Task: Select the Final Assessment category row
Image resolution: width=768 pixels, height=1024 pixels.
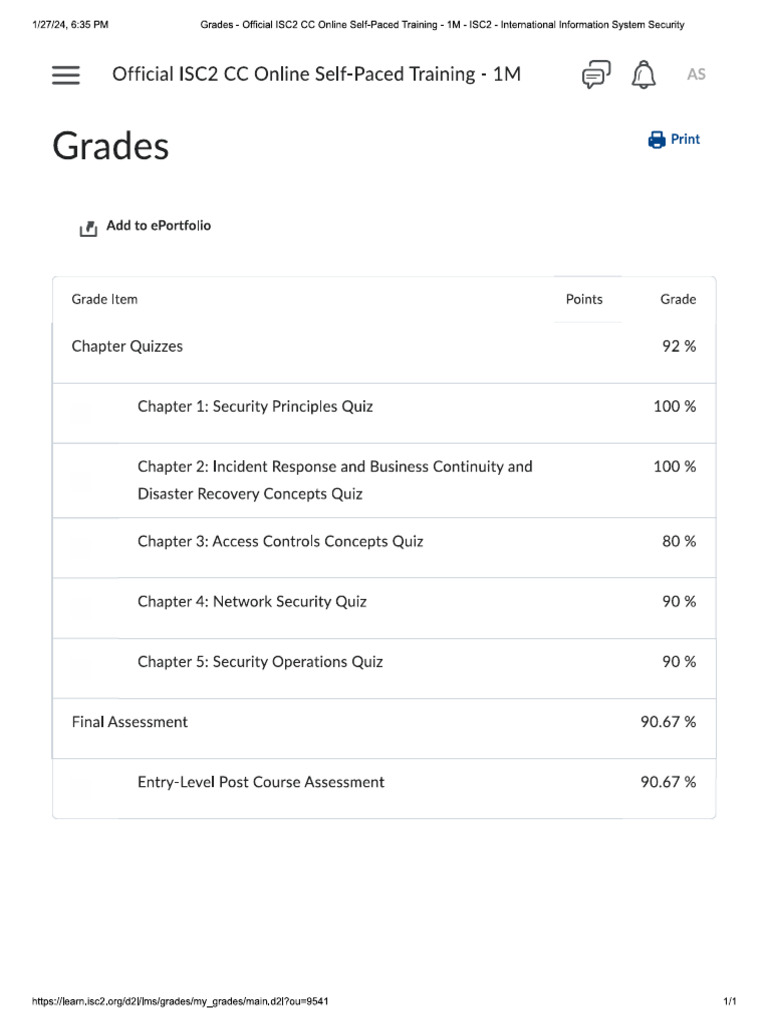Action: click(x=384, y=722)
